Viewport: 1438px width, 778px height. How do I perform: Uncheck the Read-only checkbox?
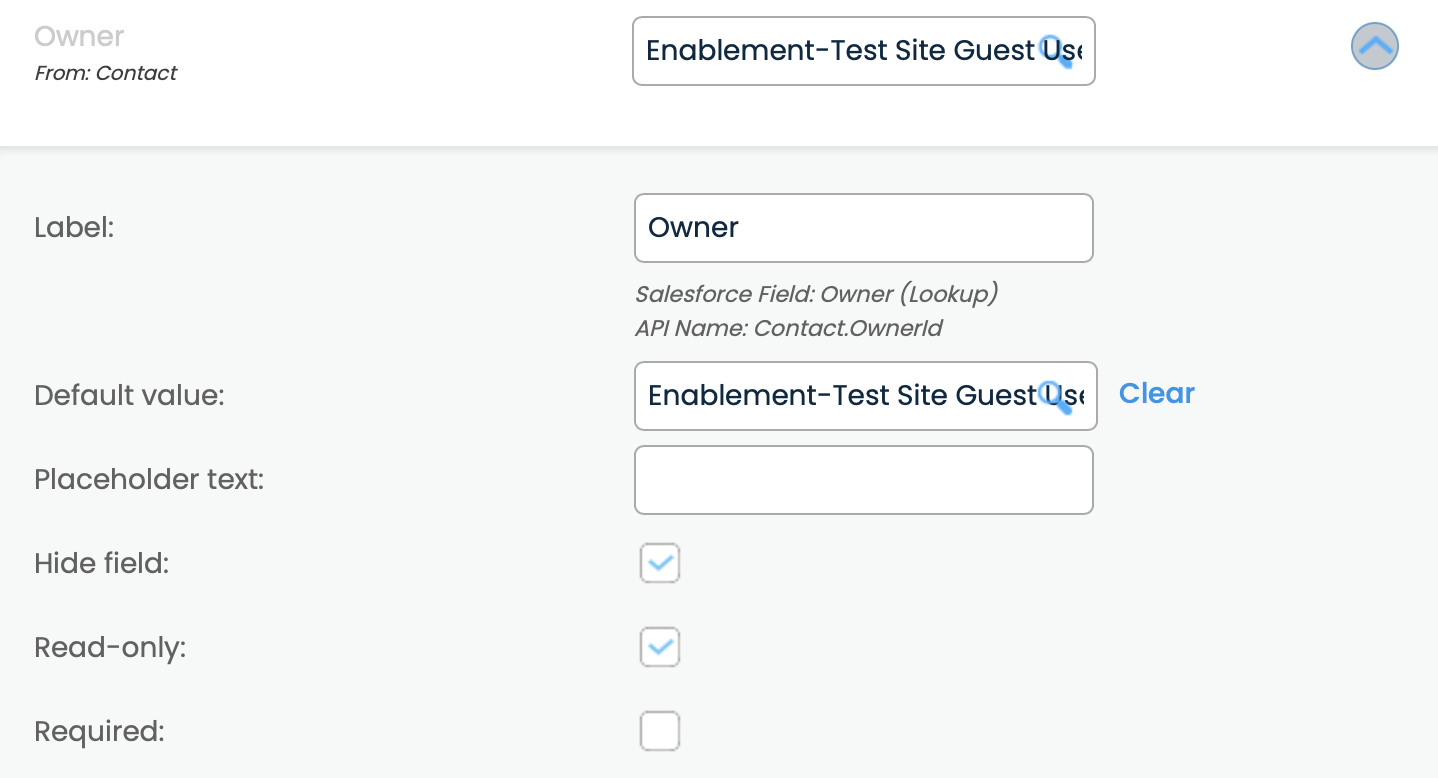[660, 647]
